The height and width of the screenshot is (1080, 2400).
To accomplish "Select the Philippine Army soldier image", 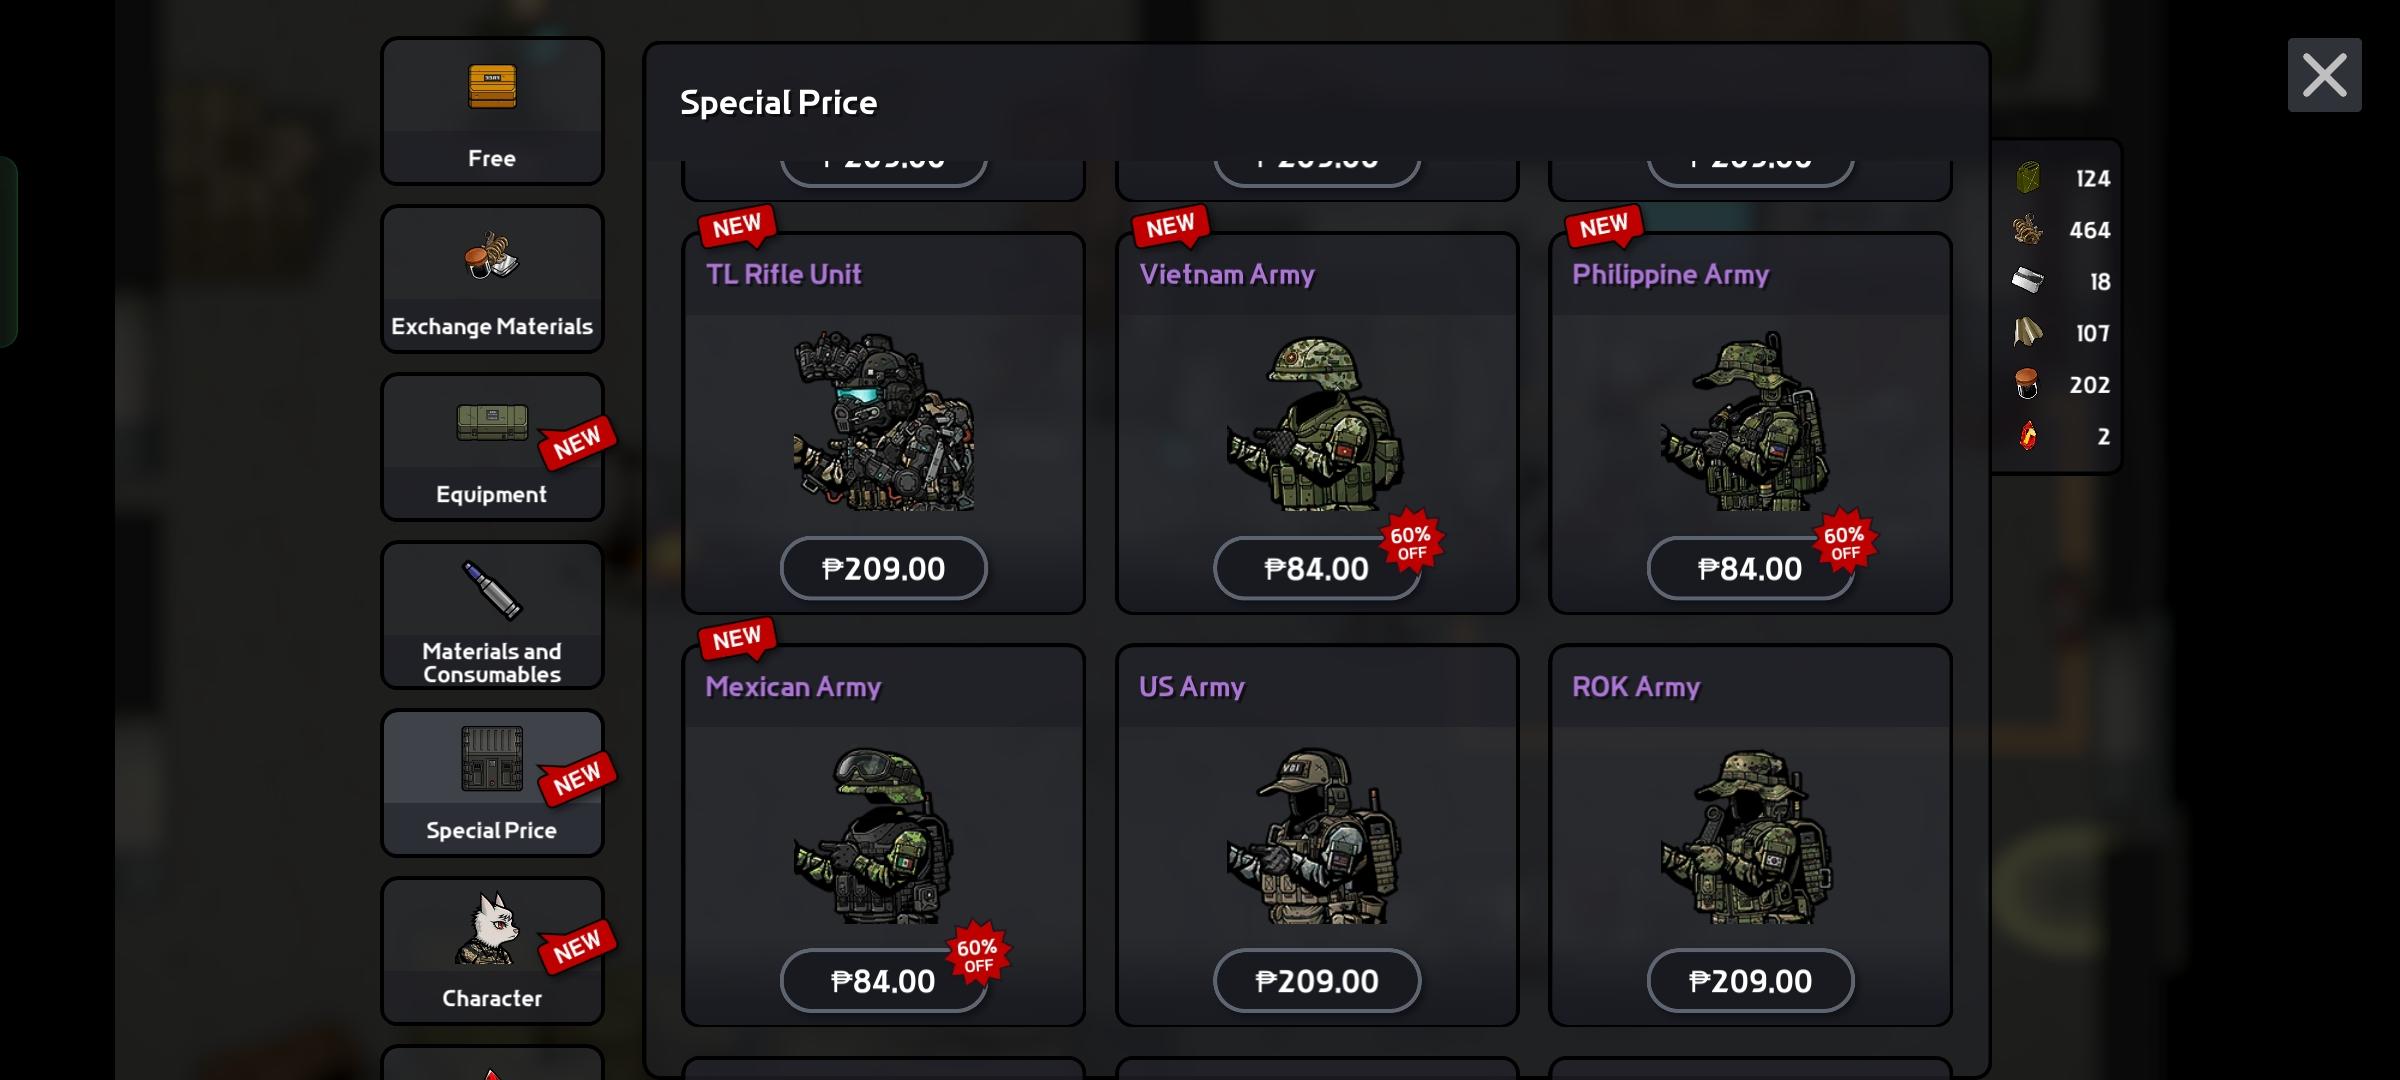I will [1749, 422].
